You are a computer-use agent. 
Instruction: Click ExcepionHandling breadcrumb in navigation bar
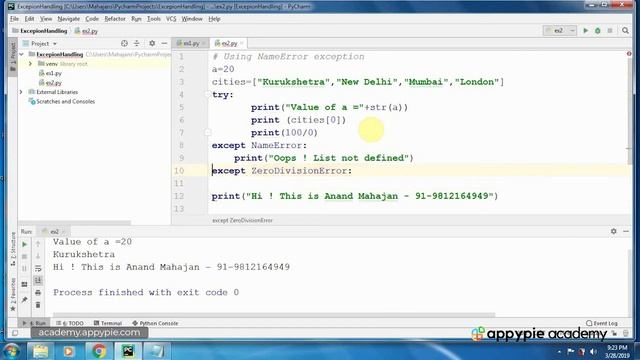40,31
